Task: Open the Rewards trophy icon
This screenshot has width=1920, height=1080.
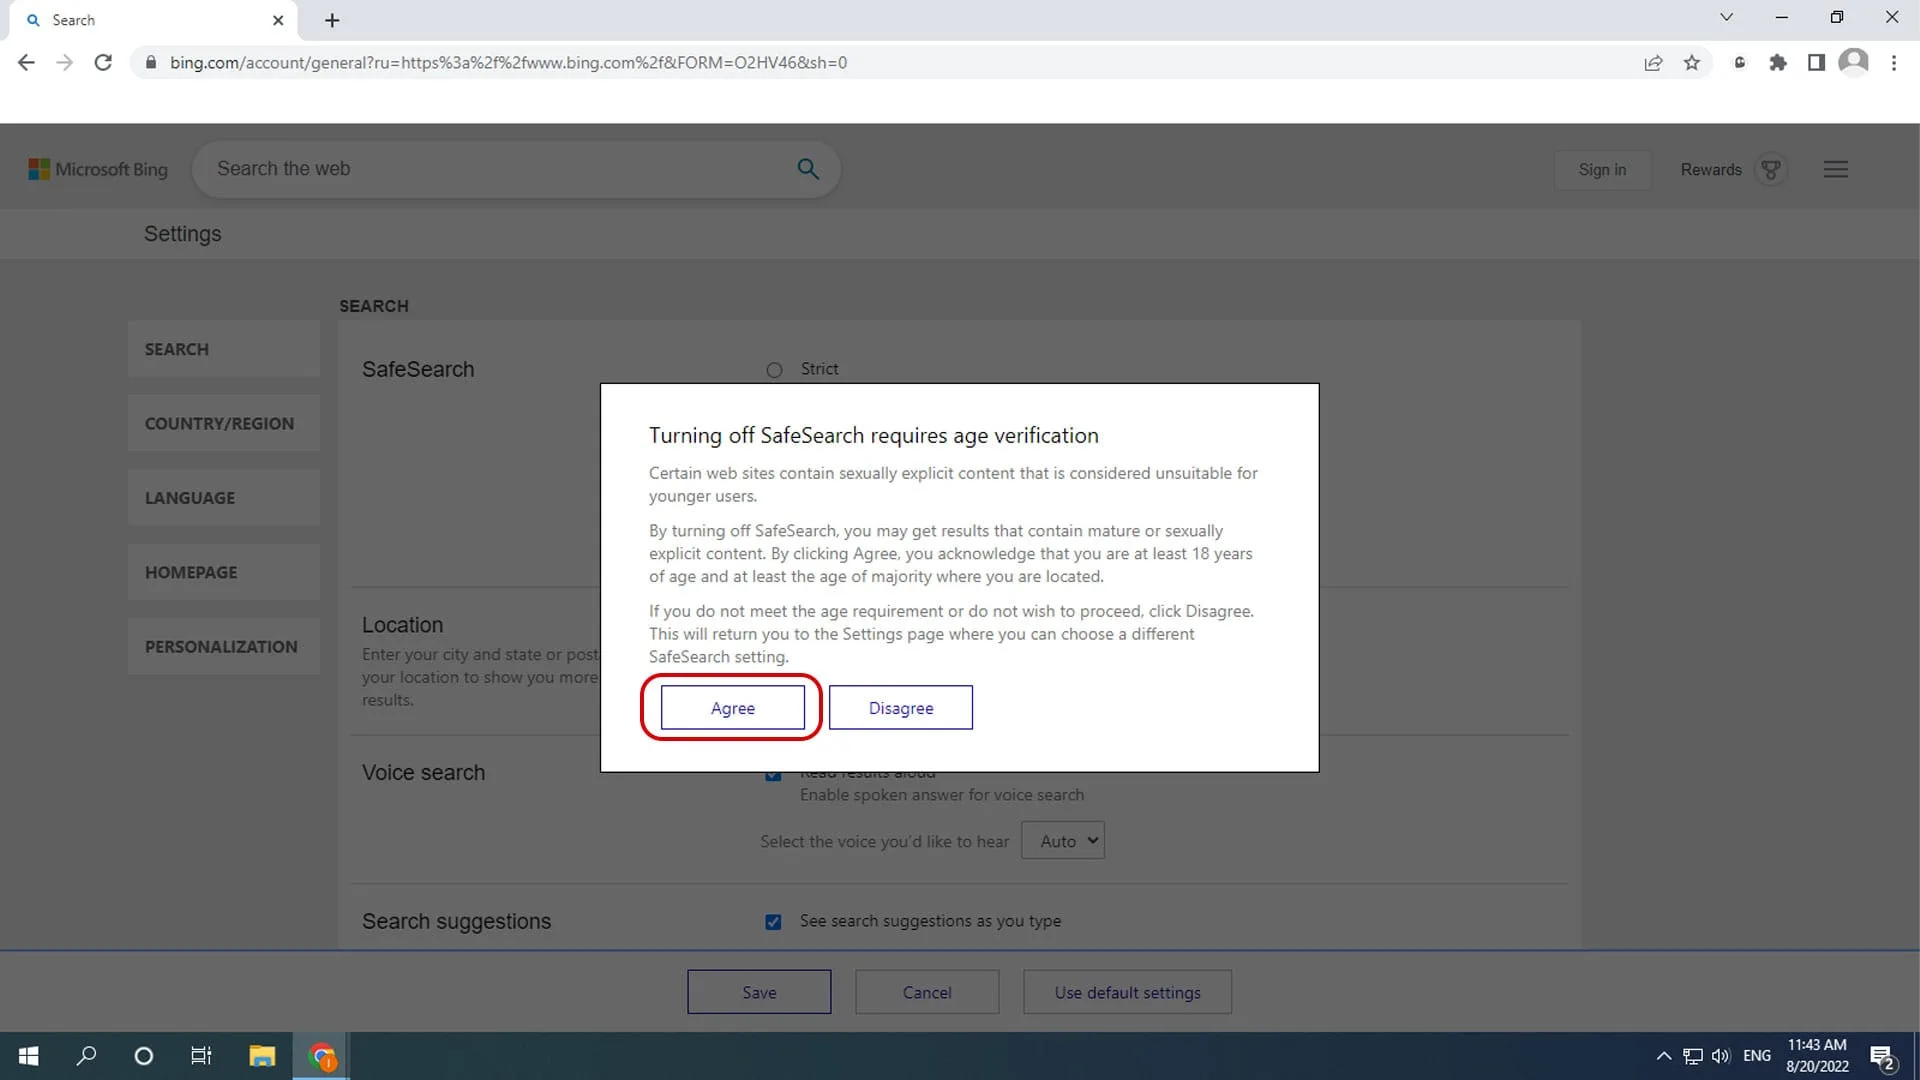Action: tap(1771, 170)
